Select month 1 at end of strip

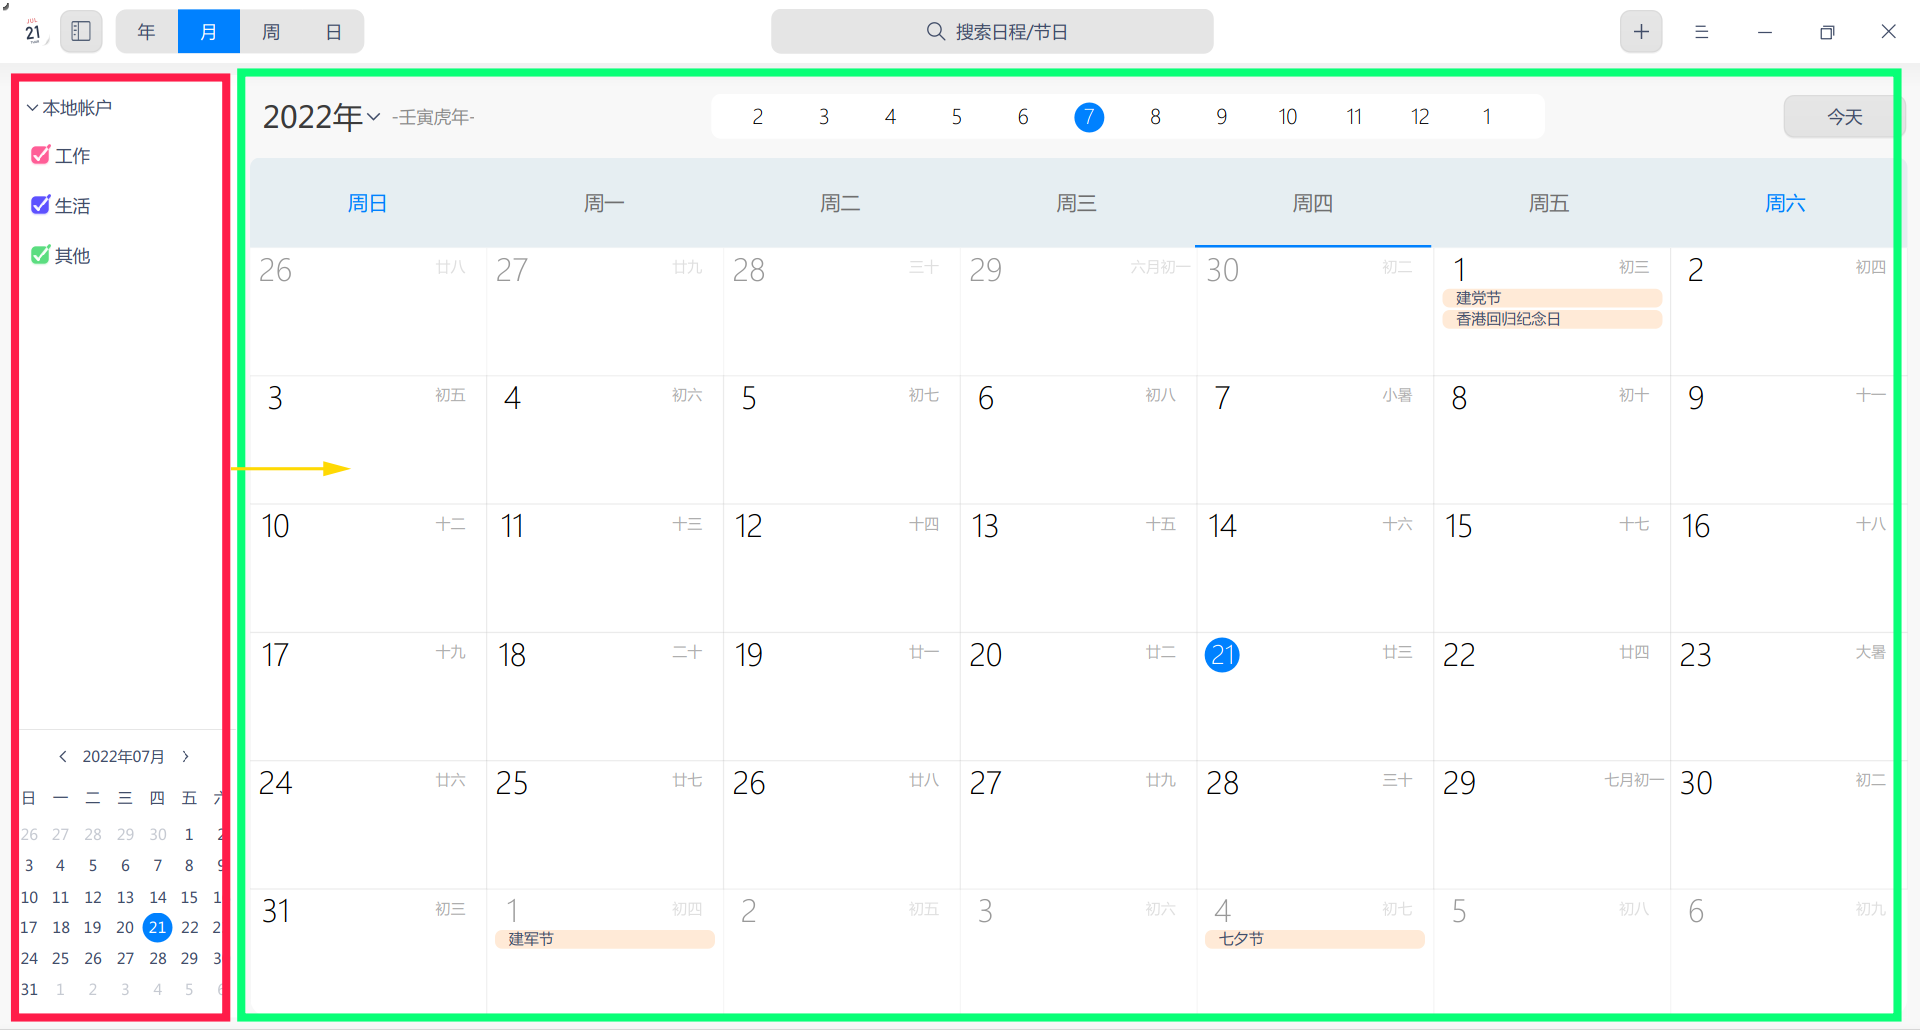point(1487,117)
